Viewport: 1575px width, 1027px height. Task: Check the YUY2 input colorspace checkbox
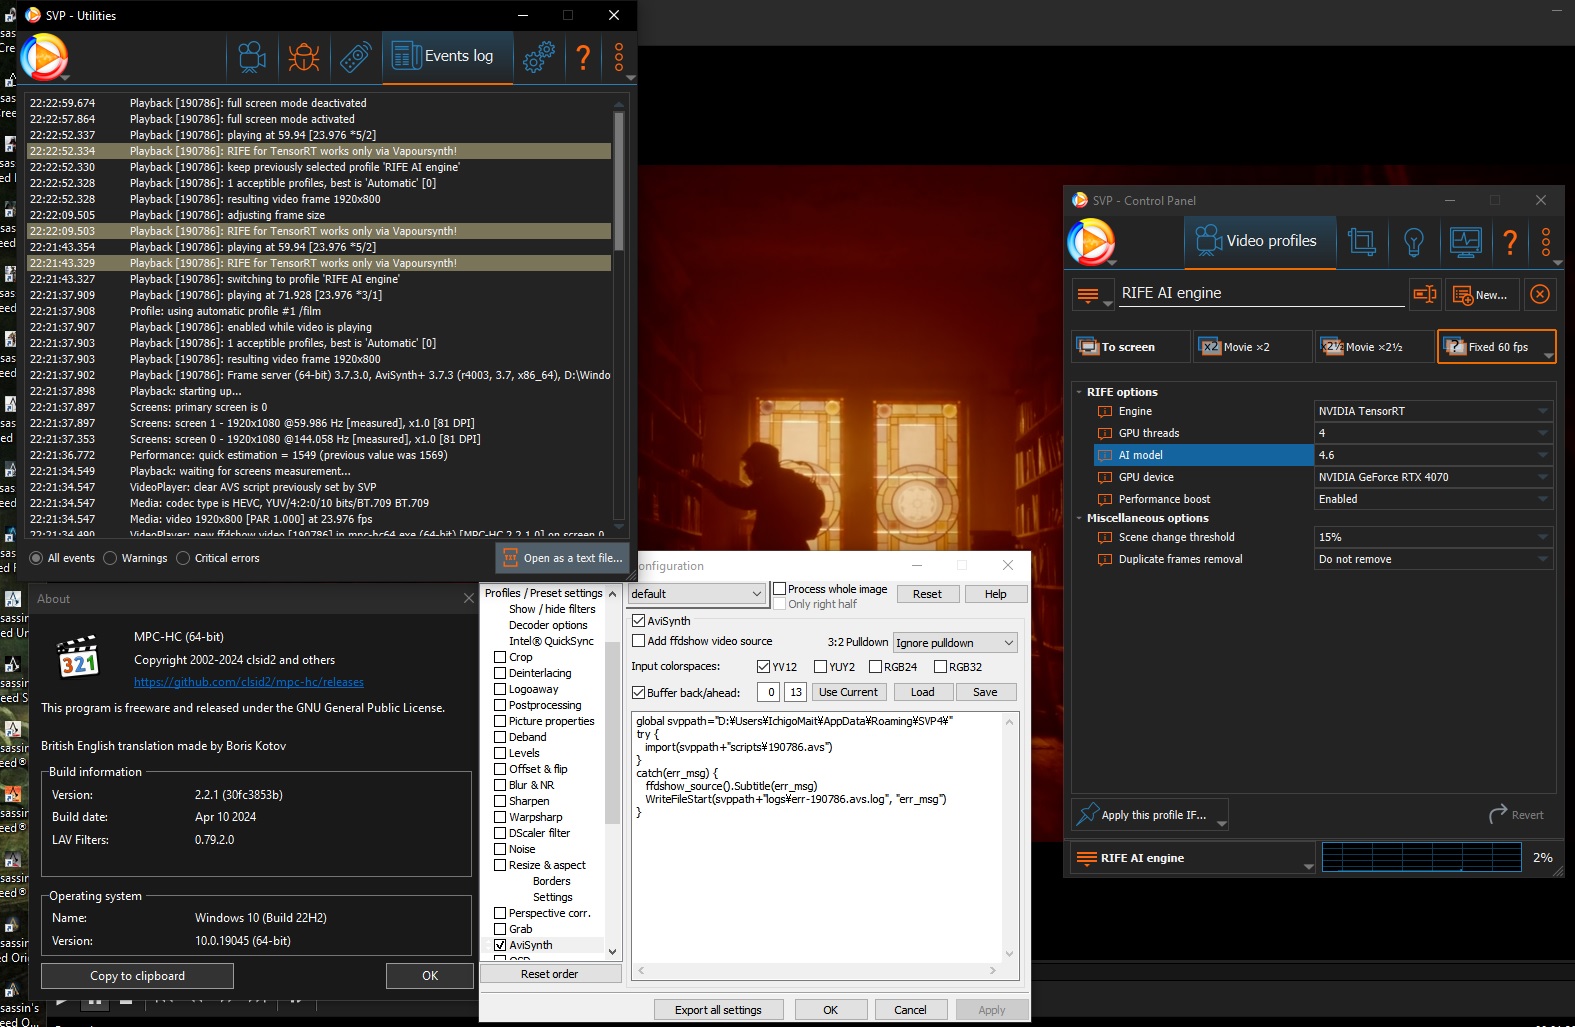click(821, 667)
